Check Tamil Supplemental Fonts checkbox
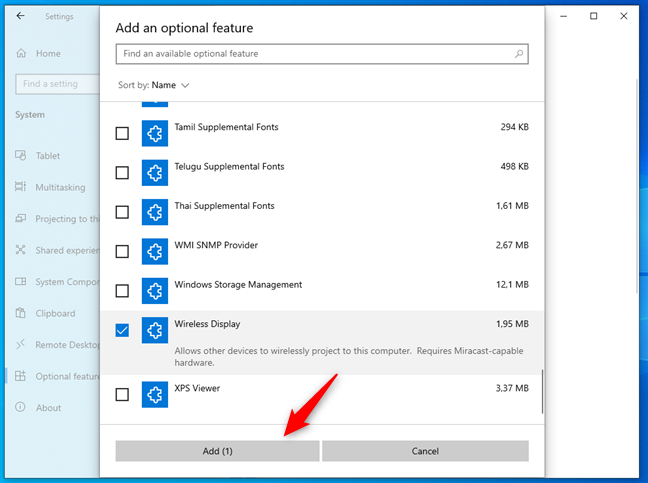This screenshot has height=483, width=648. point(122,133)
